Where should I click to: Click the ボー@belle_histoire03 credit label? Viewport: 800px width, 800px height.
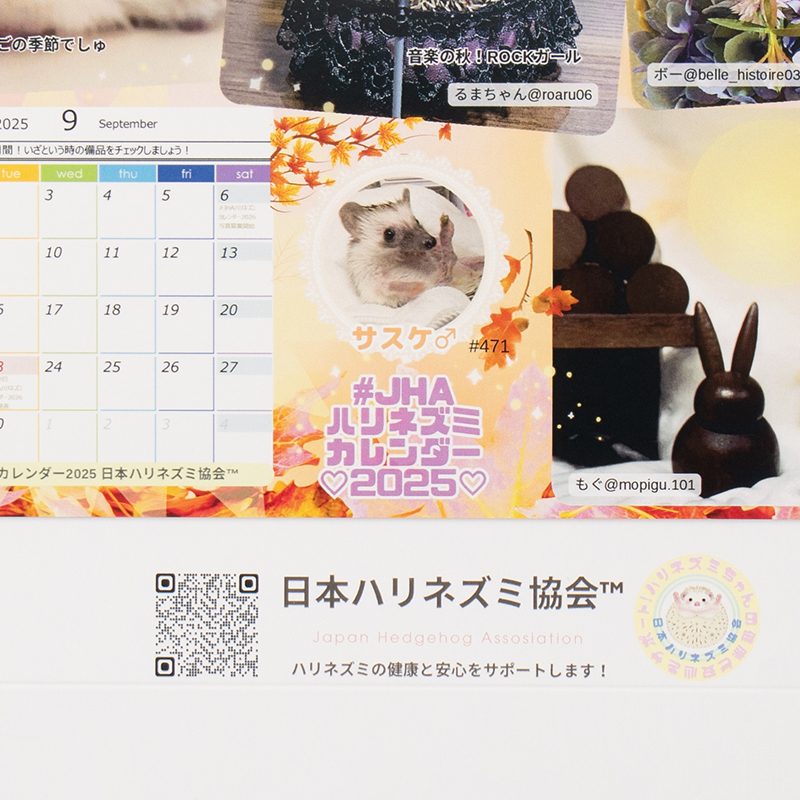pos(725,75)
